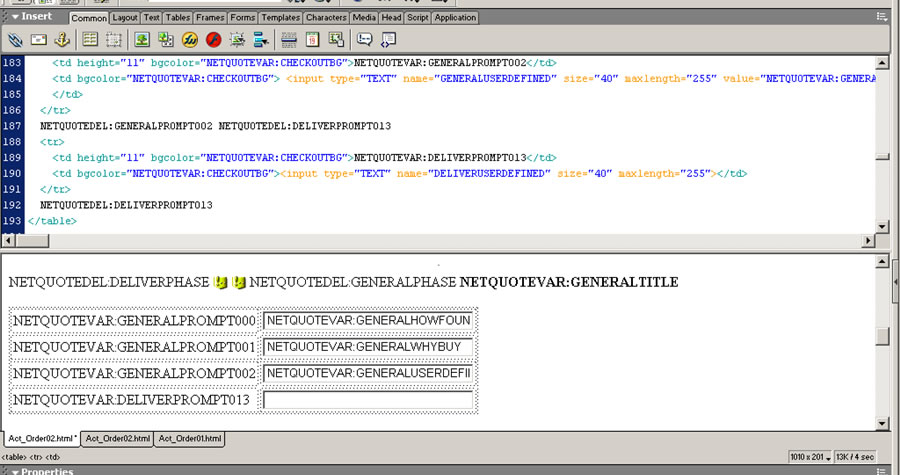Insert a Flash object using the red icon
Image resolution: width=900 pixels, height=475 pixels.
213,40
